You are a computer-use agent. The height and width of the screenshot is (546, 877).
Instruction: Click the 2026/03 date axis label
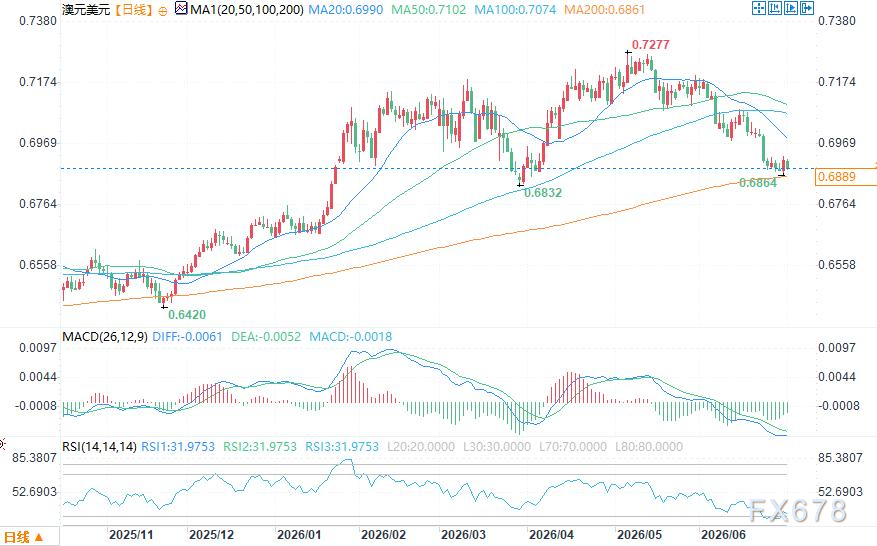tap(464, 535)
